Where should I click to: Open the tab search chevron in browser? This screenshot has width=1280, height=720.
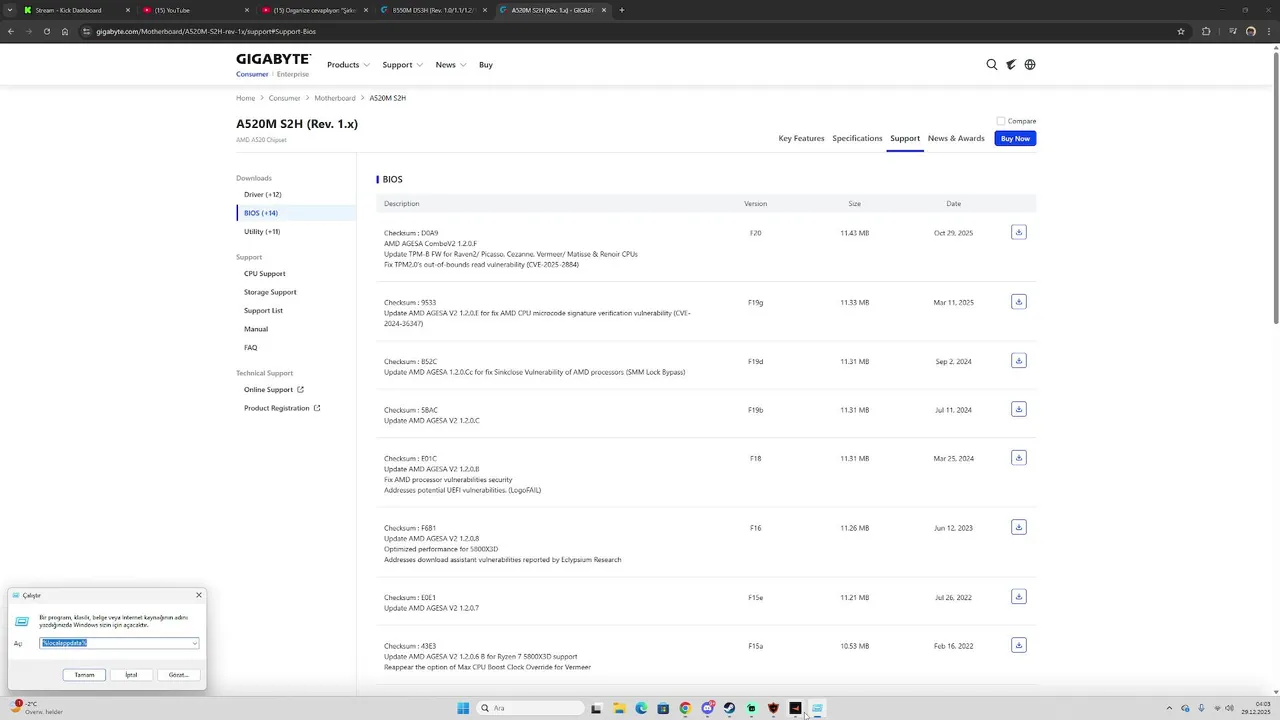[x=11, y=10]
